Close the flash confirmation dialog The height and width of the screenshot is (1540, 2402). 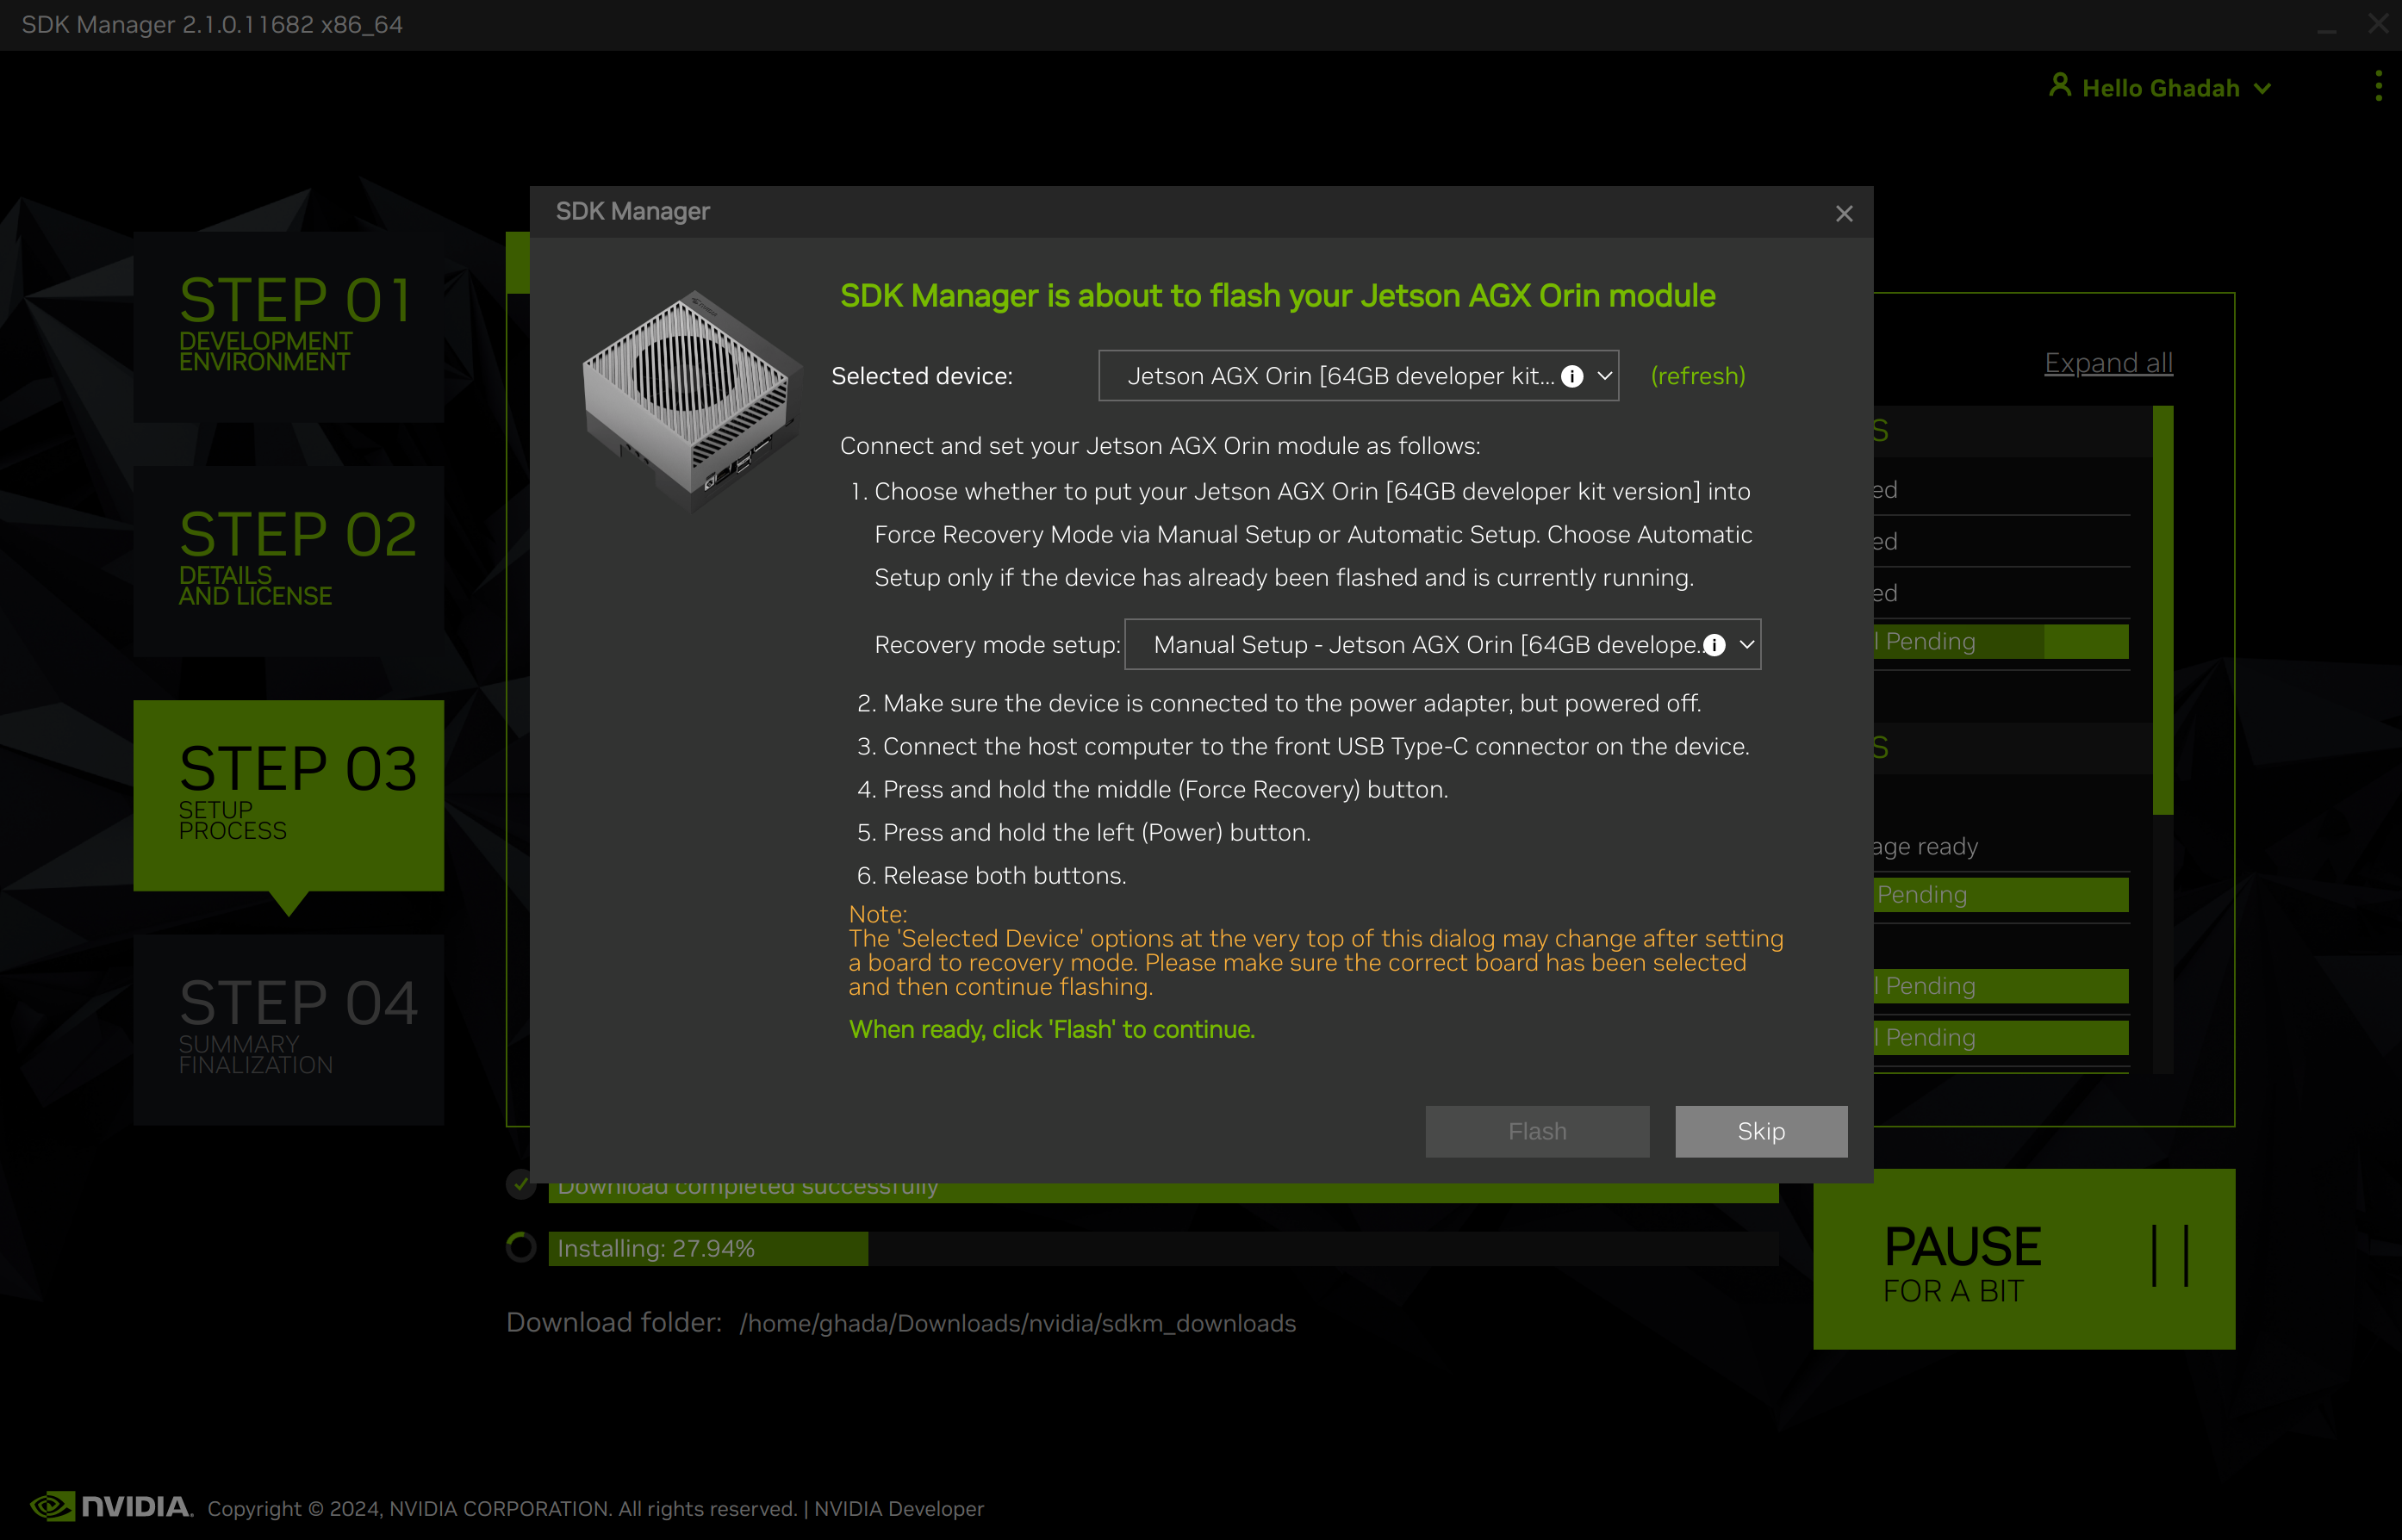click(1844, 213)
